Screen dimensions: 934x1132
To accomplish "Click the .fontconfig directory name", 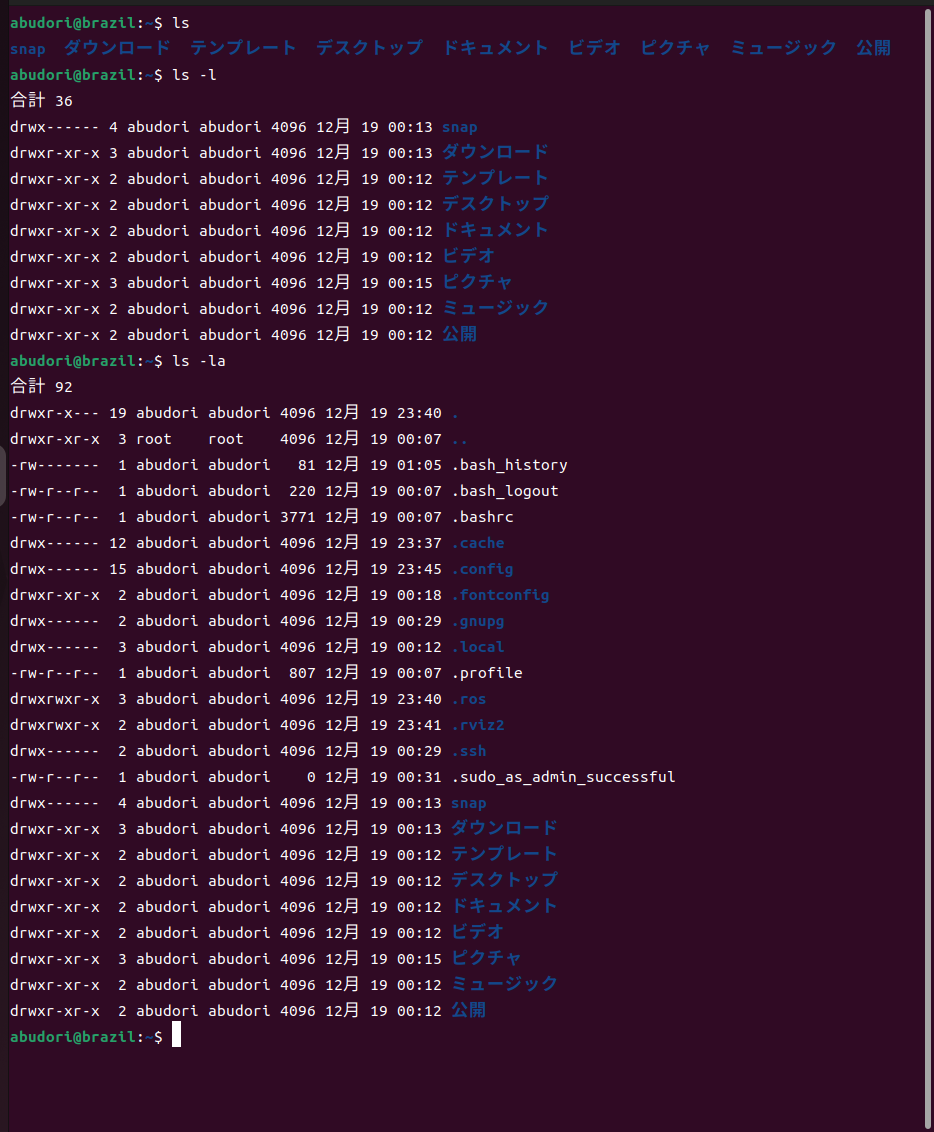I will pos(500,595).
